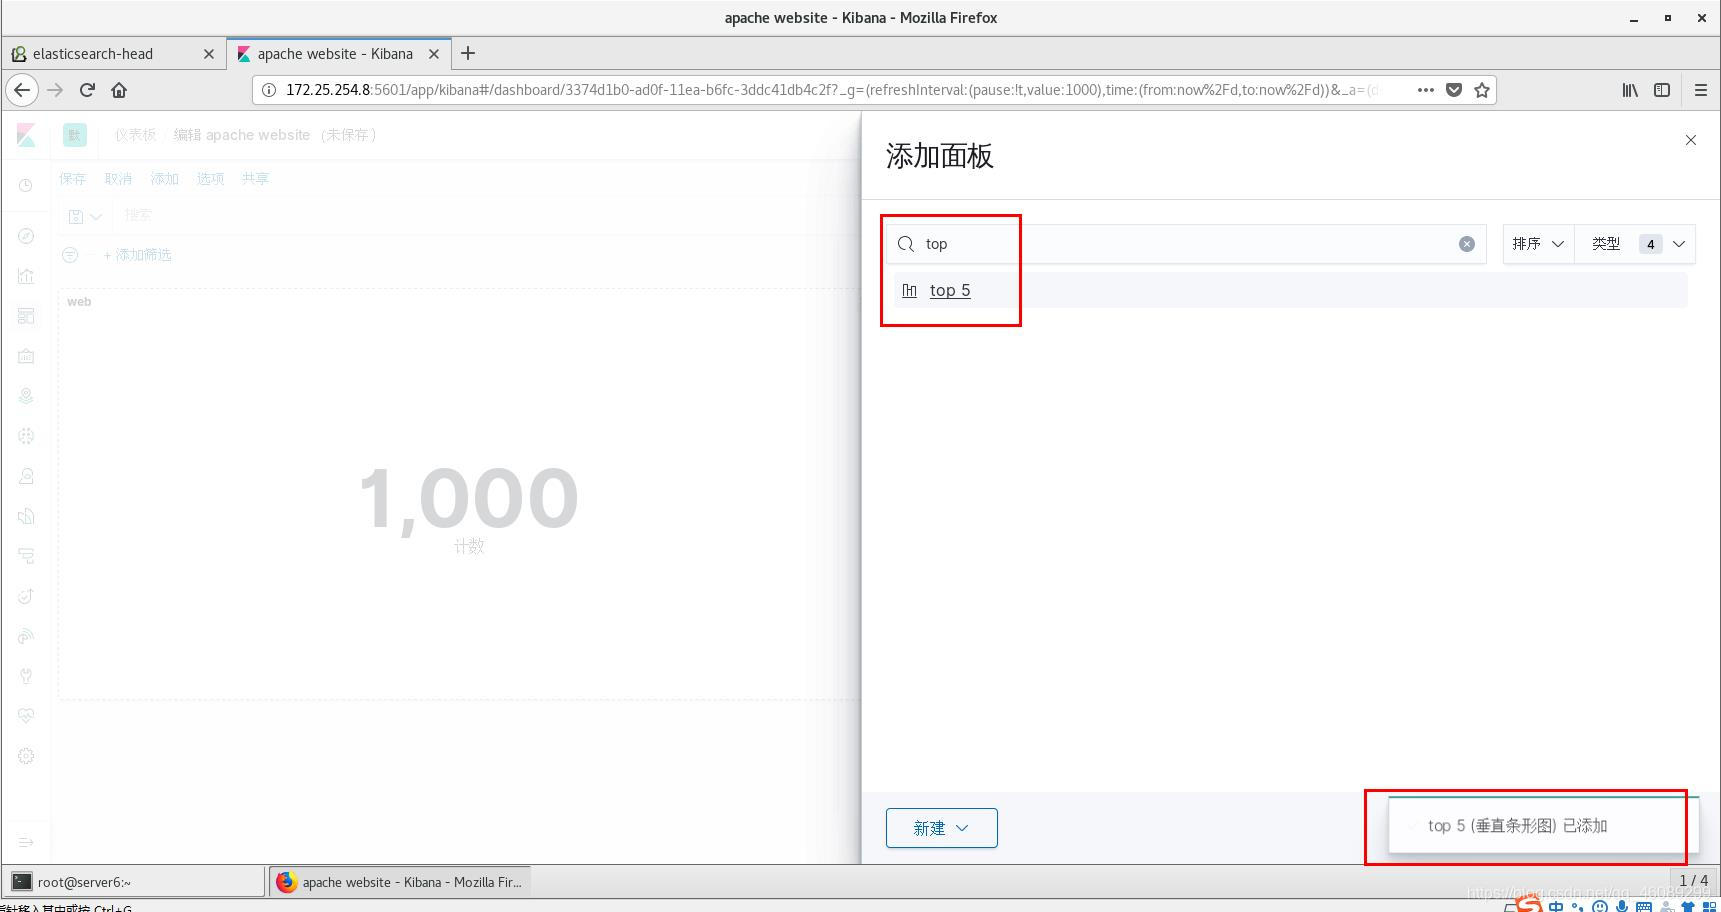Go to Firefox home page

pyautogui.click(x=119, y=90)
